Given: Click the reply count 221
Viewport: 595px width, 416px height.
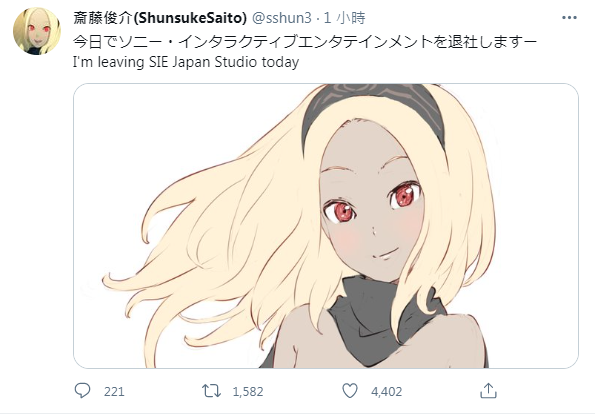Looking at the screenshot, I should [114, 391].
